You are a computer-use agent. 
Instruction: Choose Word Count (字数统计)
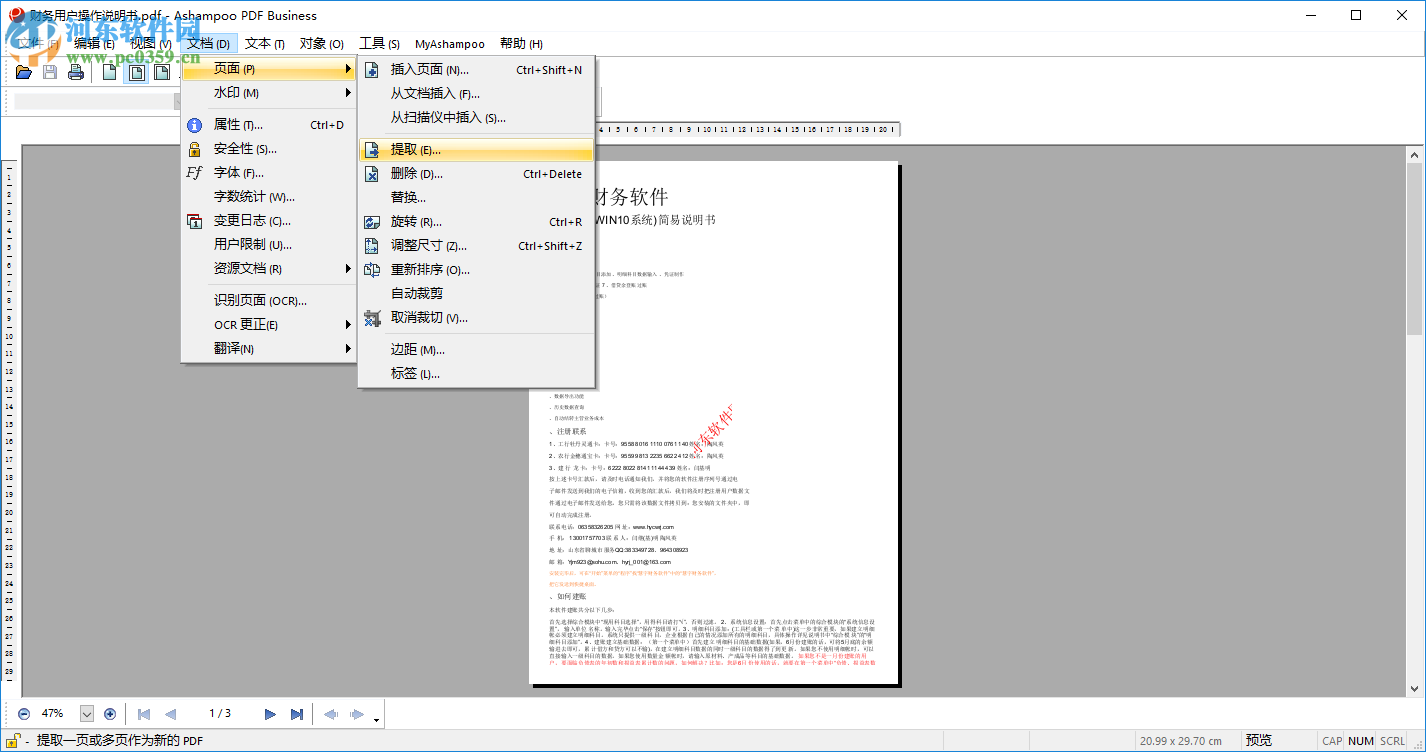click(x=268, y=197)
